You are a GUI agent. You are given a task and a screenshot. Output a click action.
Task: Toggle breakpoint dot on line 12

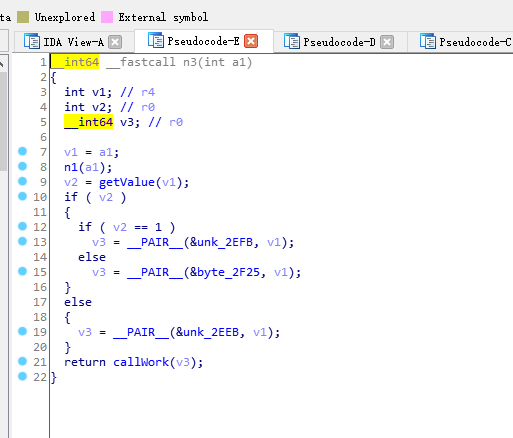click(22, 226)
